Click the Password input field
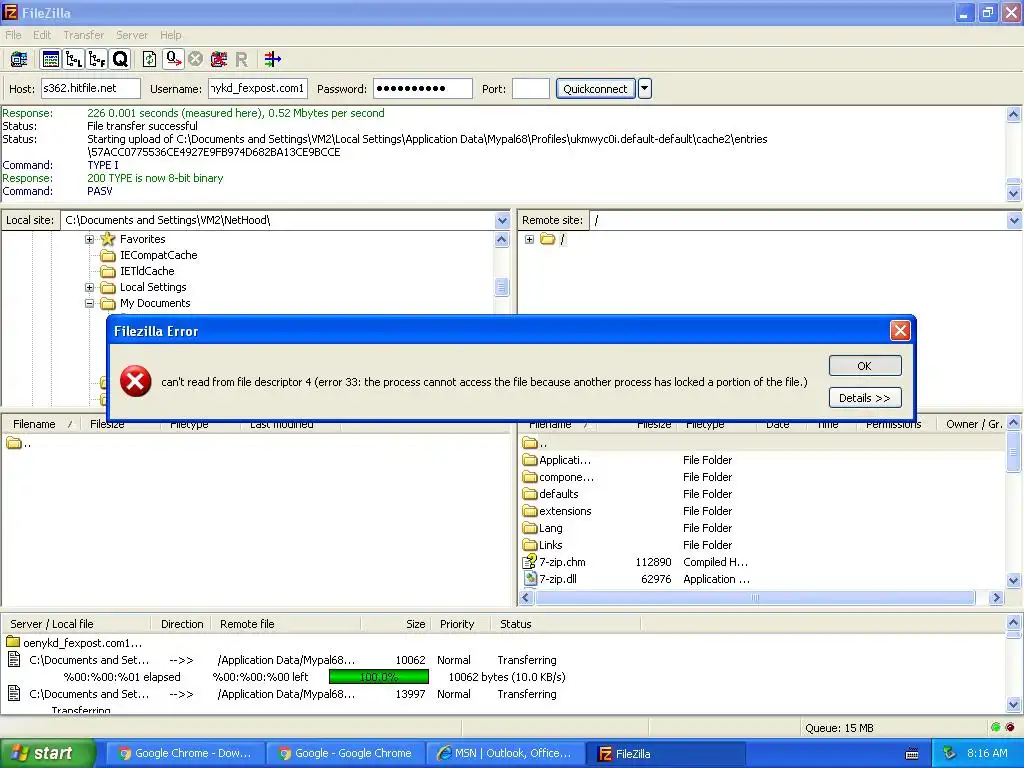Screen dimensions: 1024x768 pos(423,88)
